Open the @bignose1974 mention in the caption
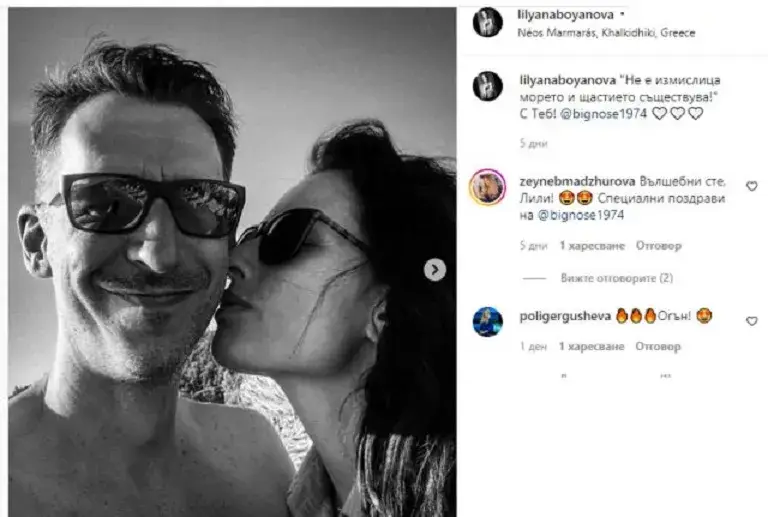 (x=603, y=114)
